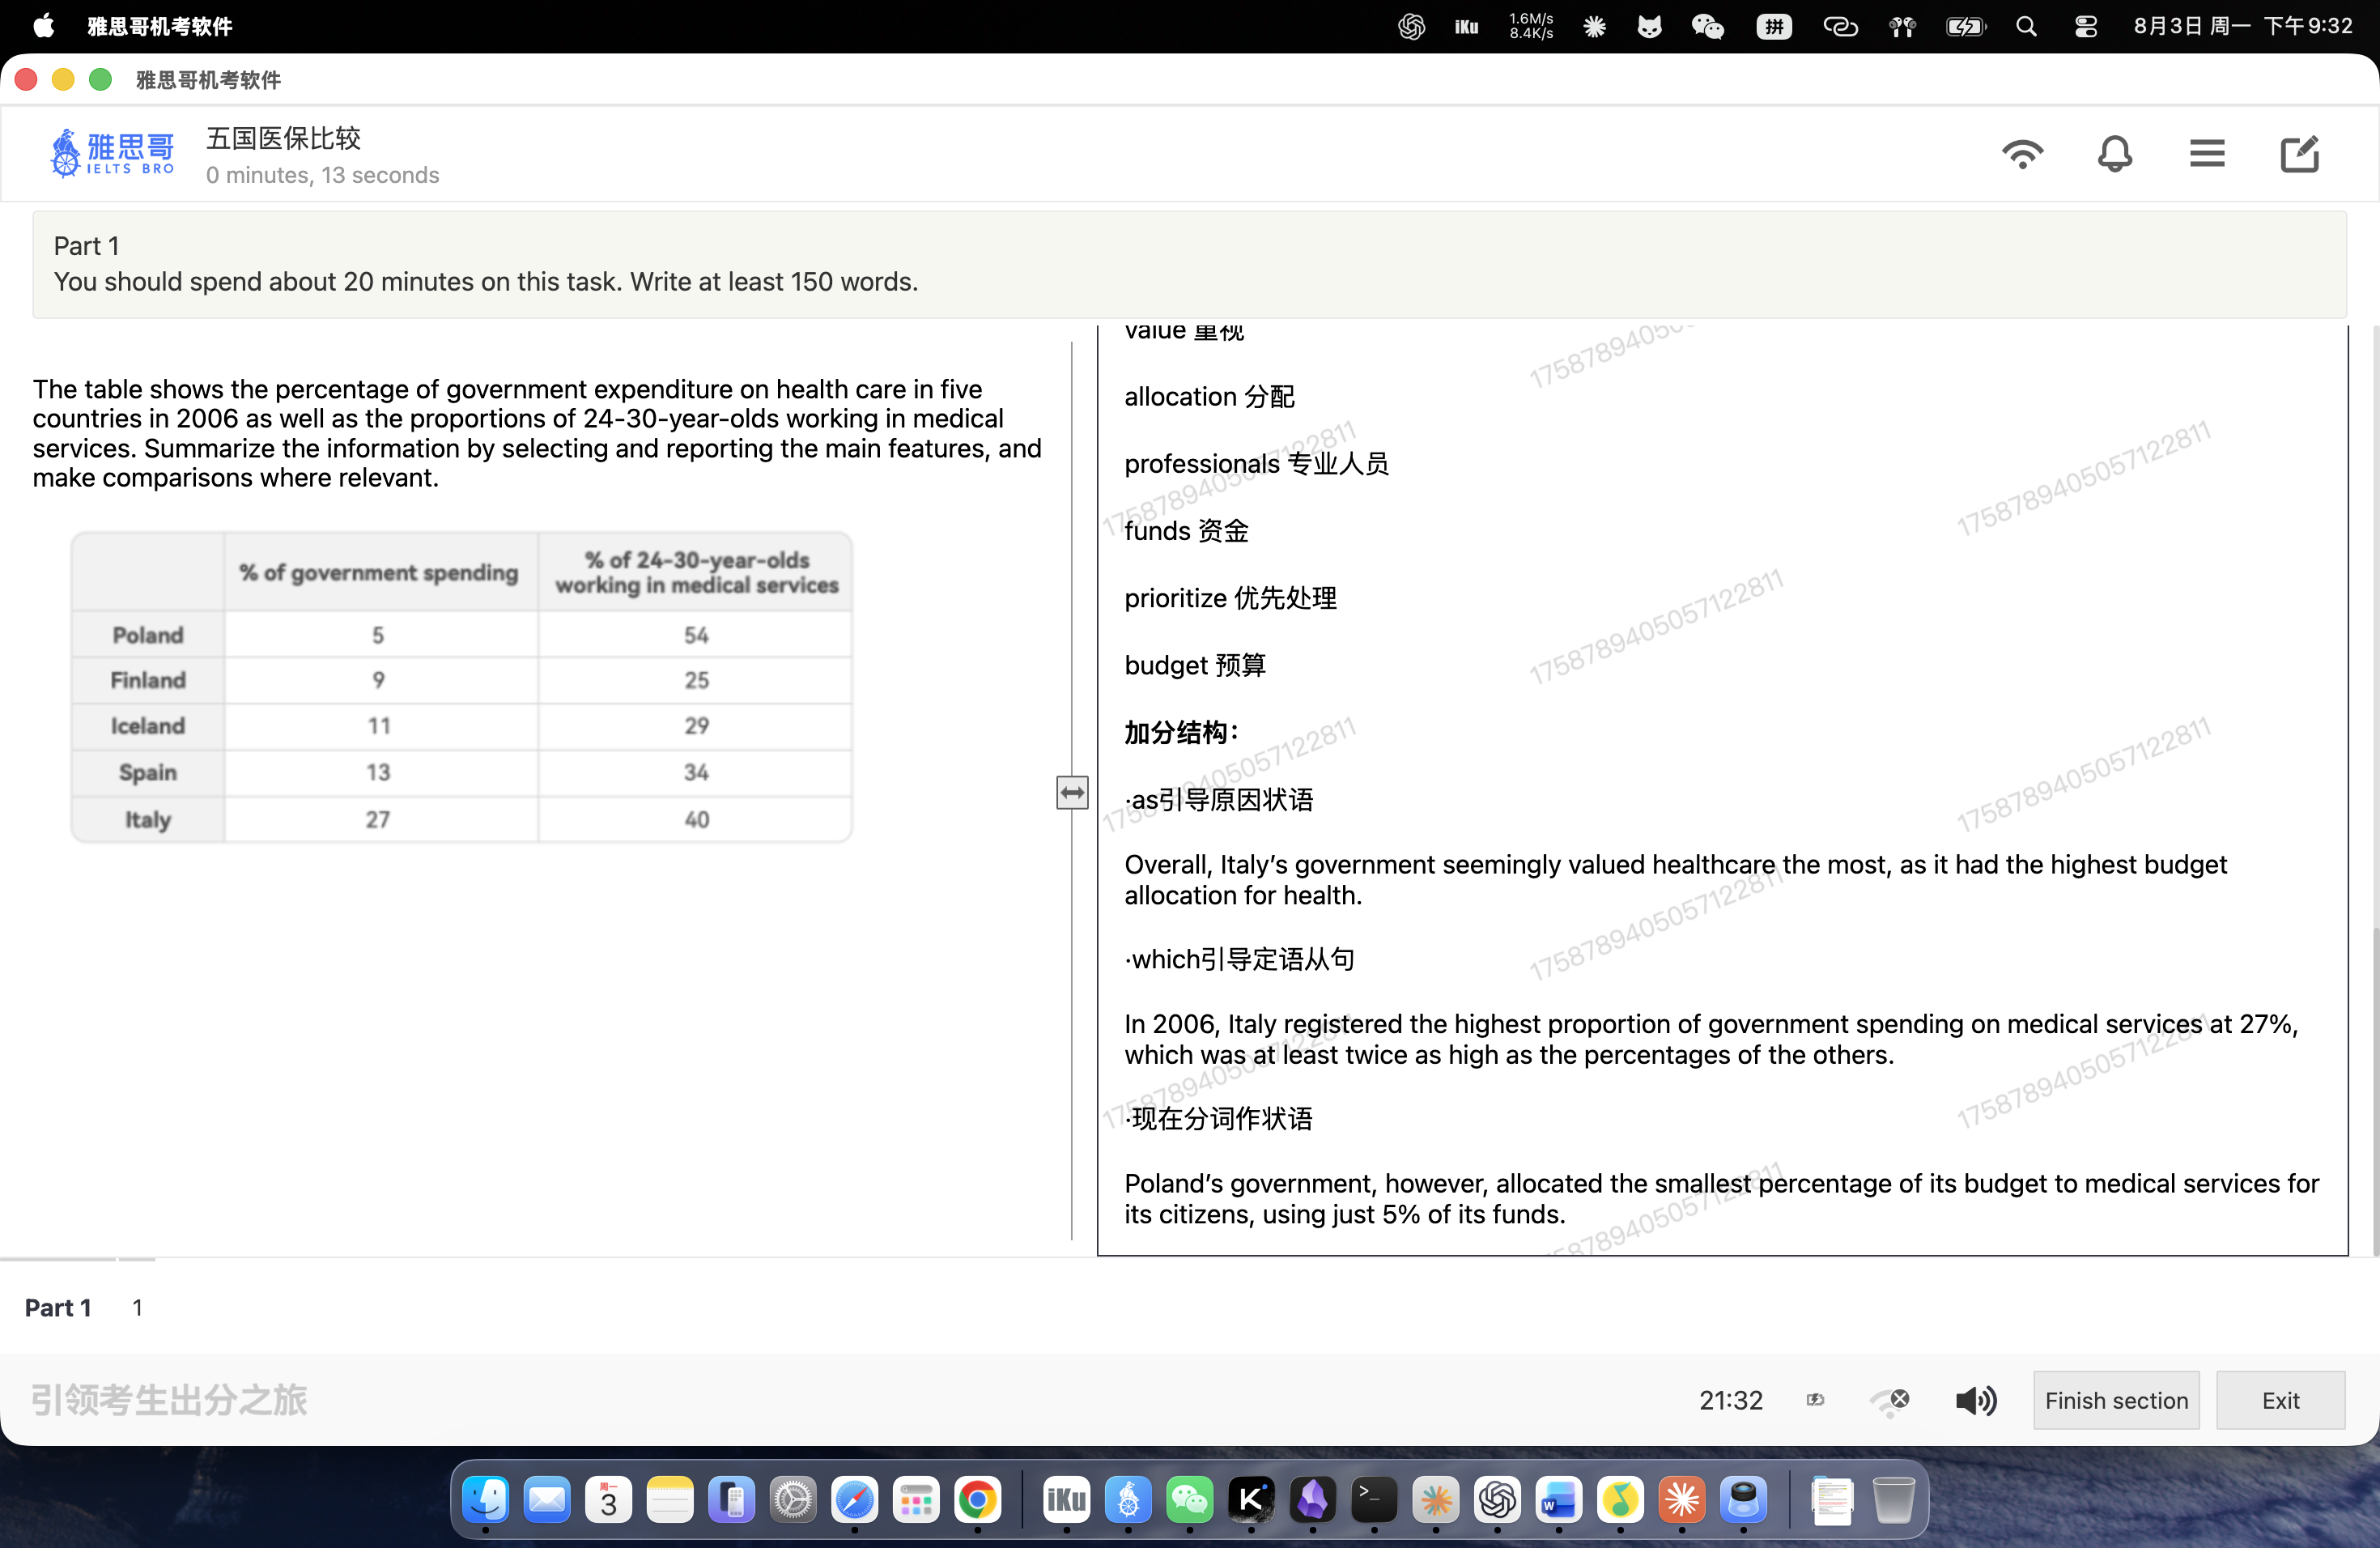Click the Wi-Fi status icon in app header
Viewport: 2380px width, 1548px height.
tap(2022, 154)
